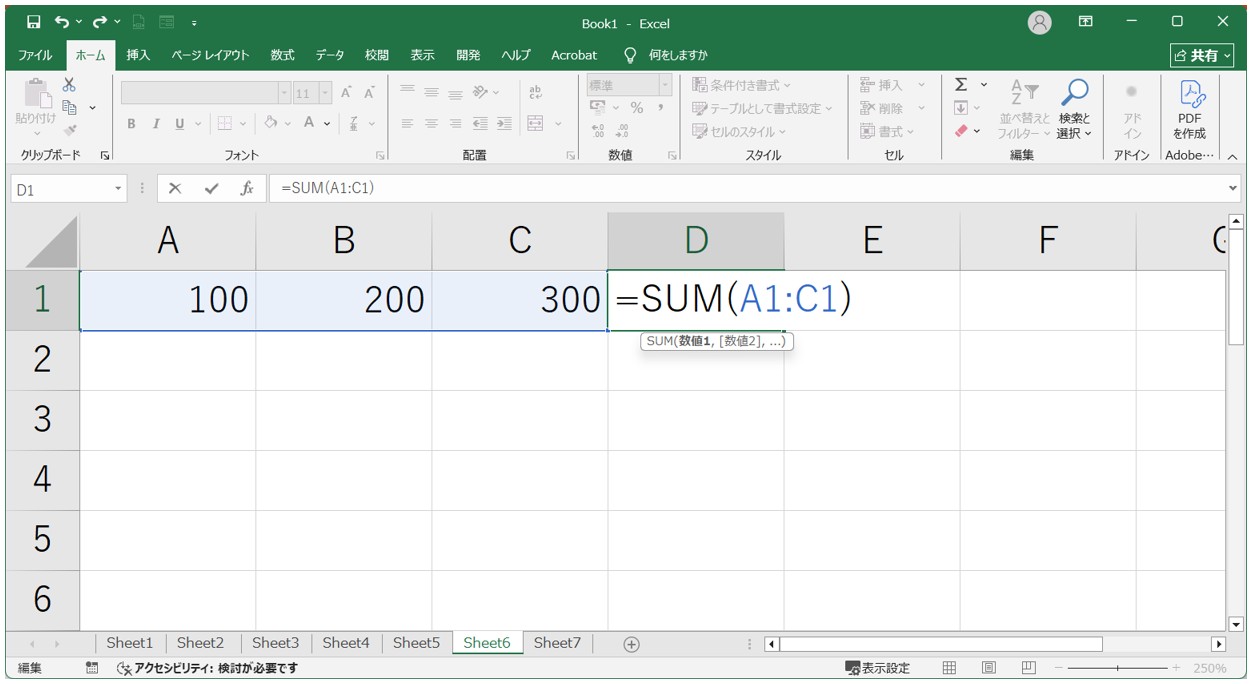Open the Page Layout (ページレイアウト) tab

click(x=210, y=55)
